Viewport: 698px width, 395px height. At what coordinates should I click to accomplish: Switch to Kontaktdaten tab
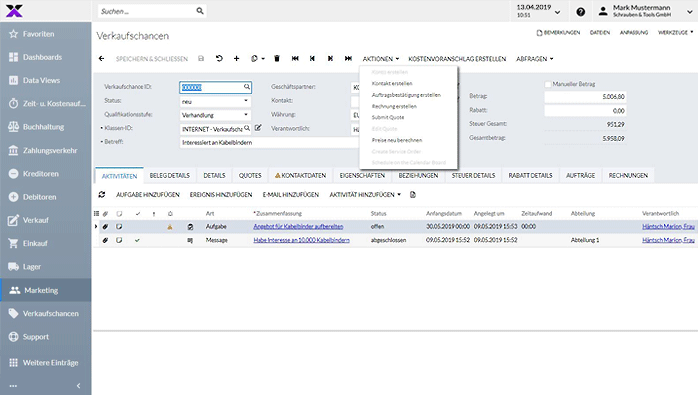(300, 175)
